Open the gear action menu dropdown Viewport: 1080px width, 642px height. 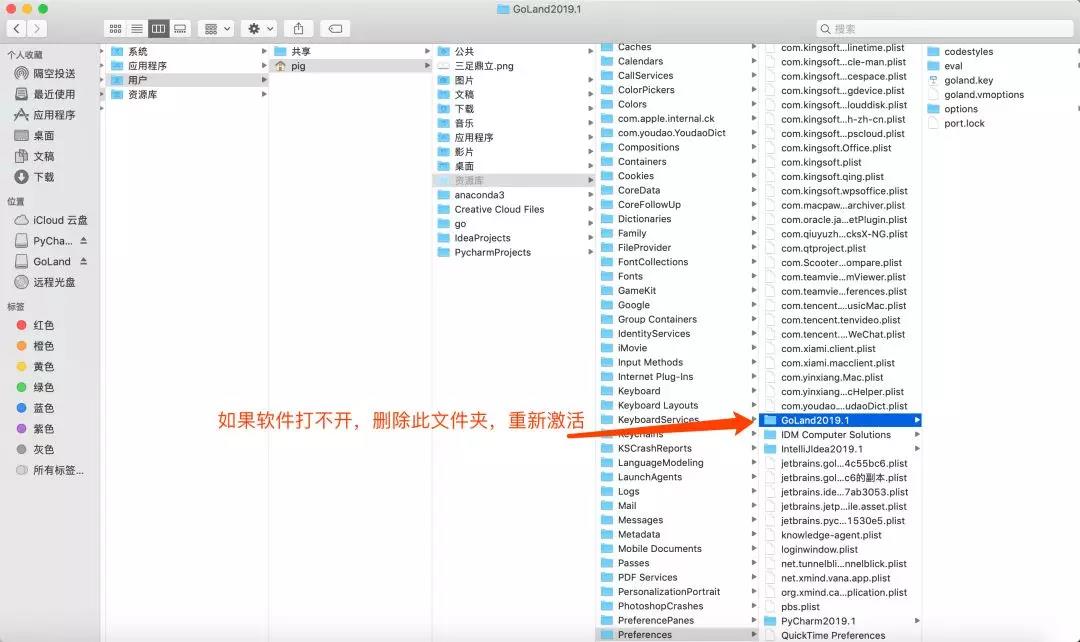[x=260, y=29]
